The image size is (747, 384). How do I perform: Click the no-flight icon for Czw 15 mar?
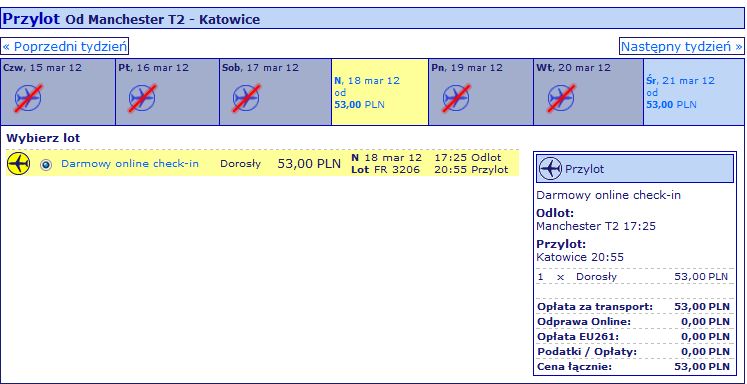point(28,98)
